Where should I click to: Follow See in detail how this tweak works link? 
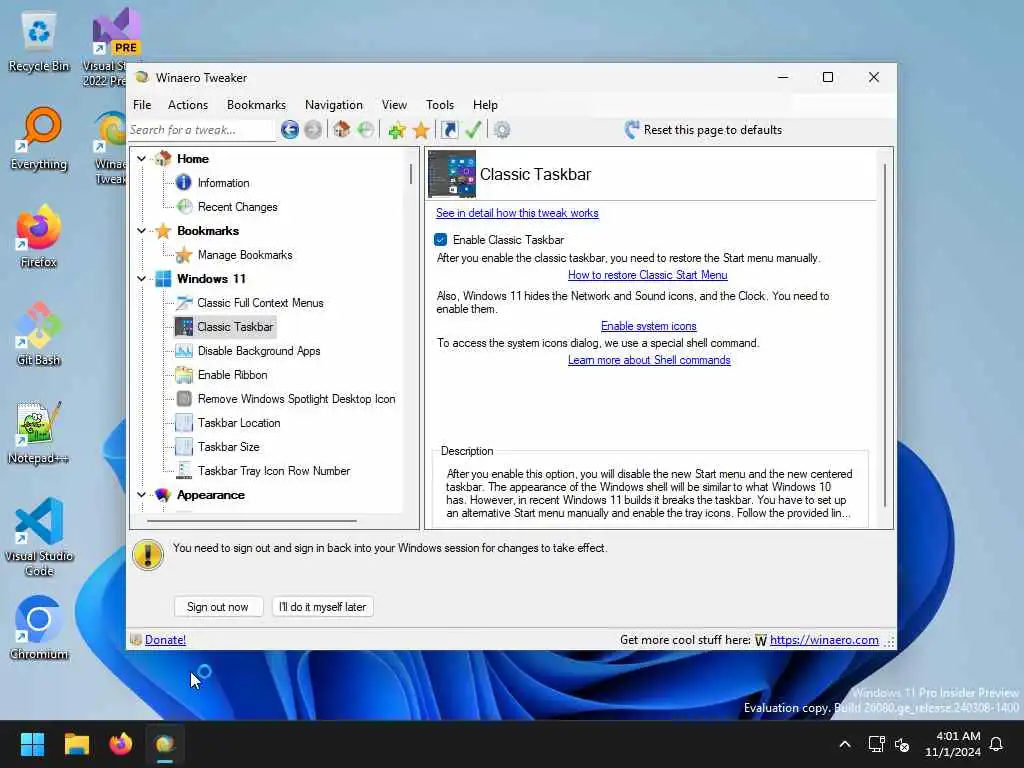tap(517, 213)
